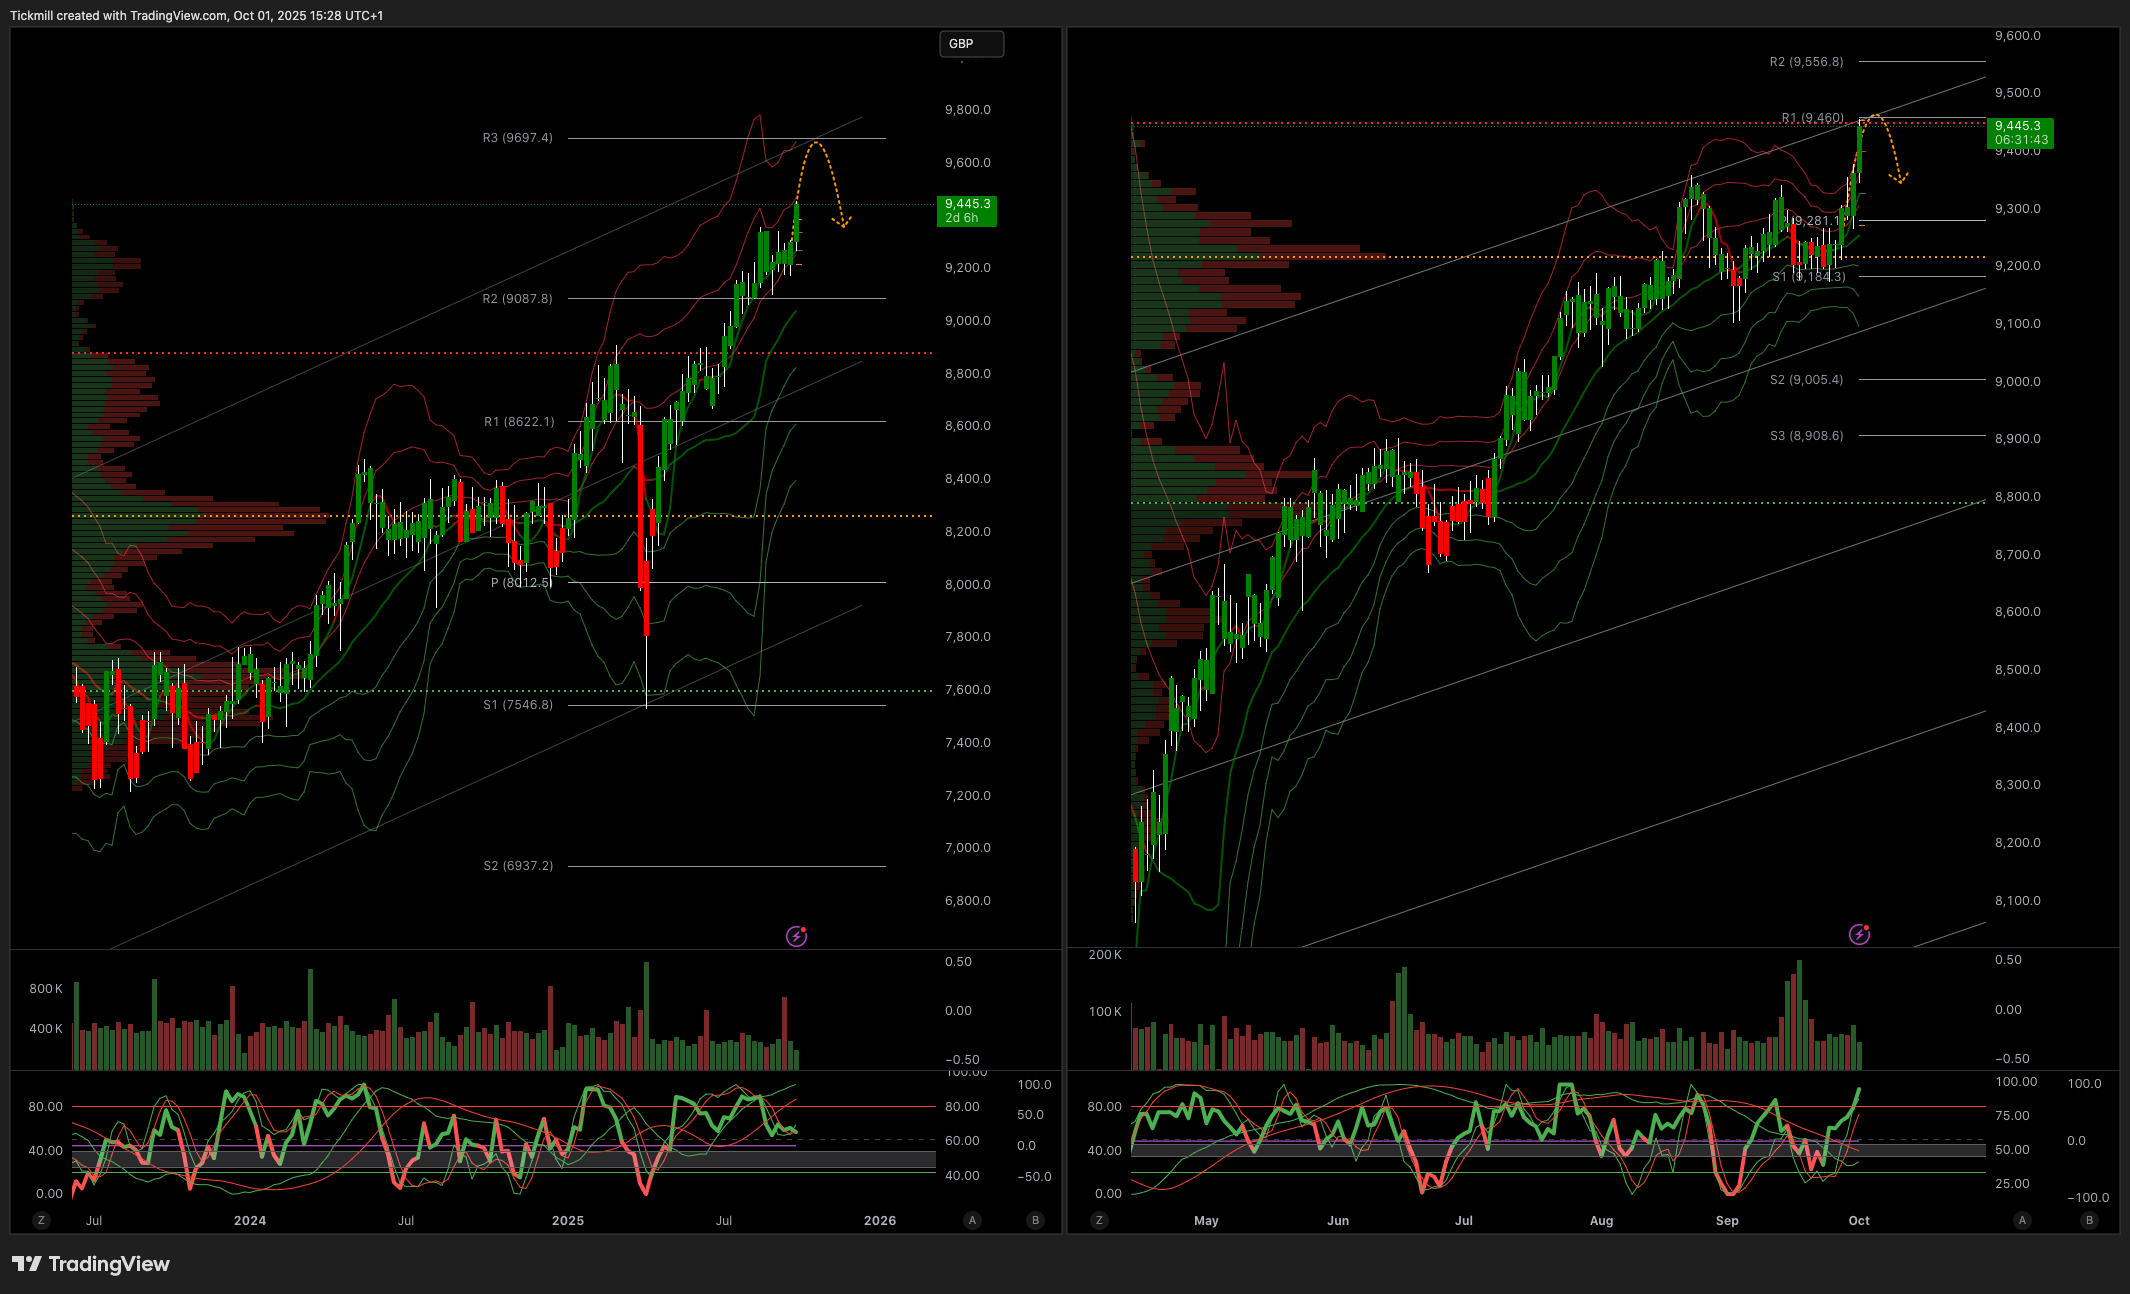Click the TradingView wordmark text

tap(109, 1264)
